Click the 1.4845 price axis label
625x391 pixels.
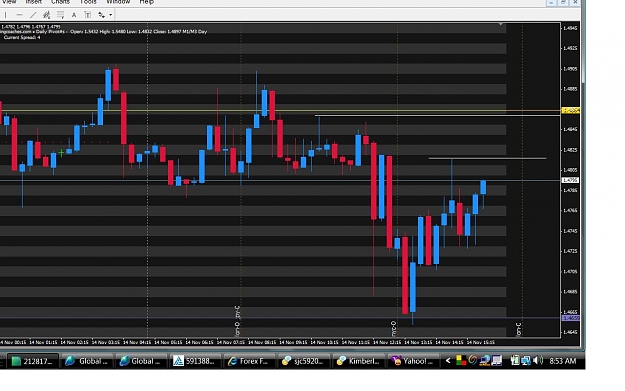[x=570, y=129]
